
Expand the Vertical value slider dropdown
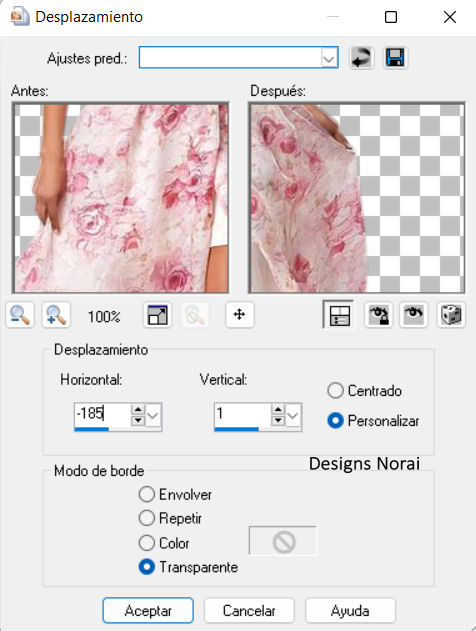[293, 415]
